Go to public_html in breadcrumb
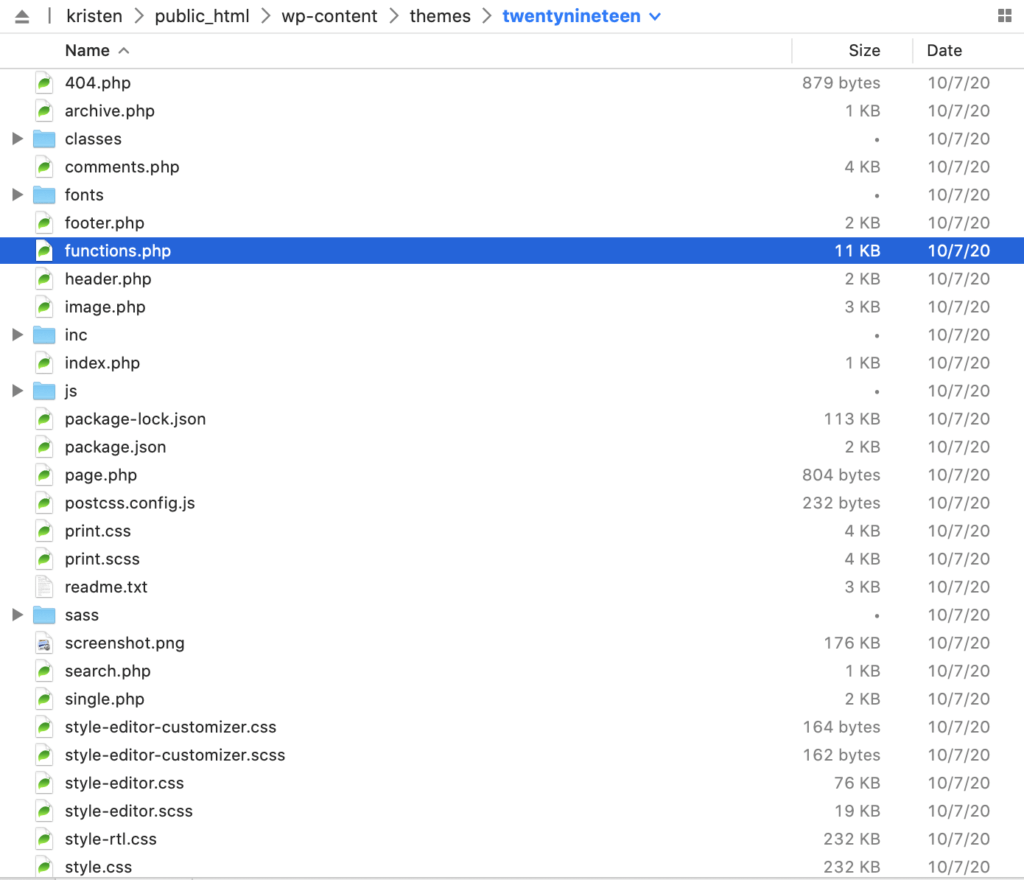The width and height of the screenshot is (1024, 880). tap(202, 16)
